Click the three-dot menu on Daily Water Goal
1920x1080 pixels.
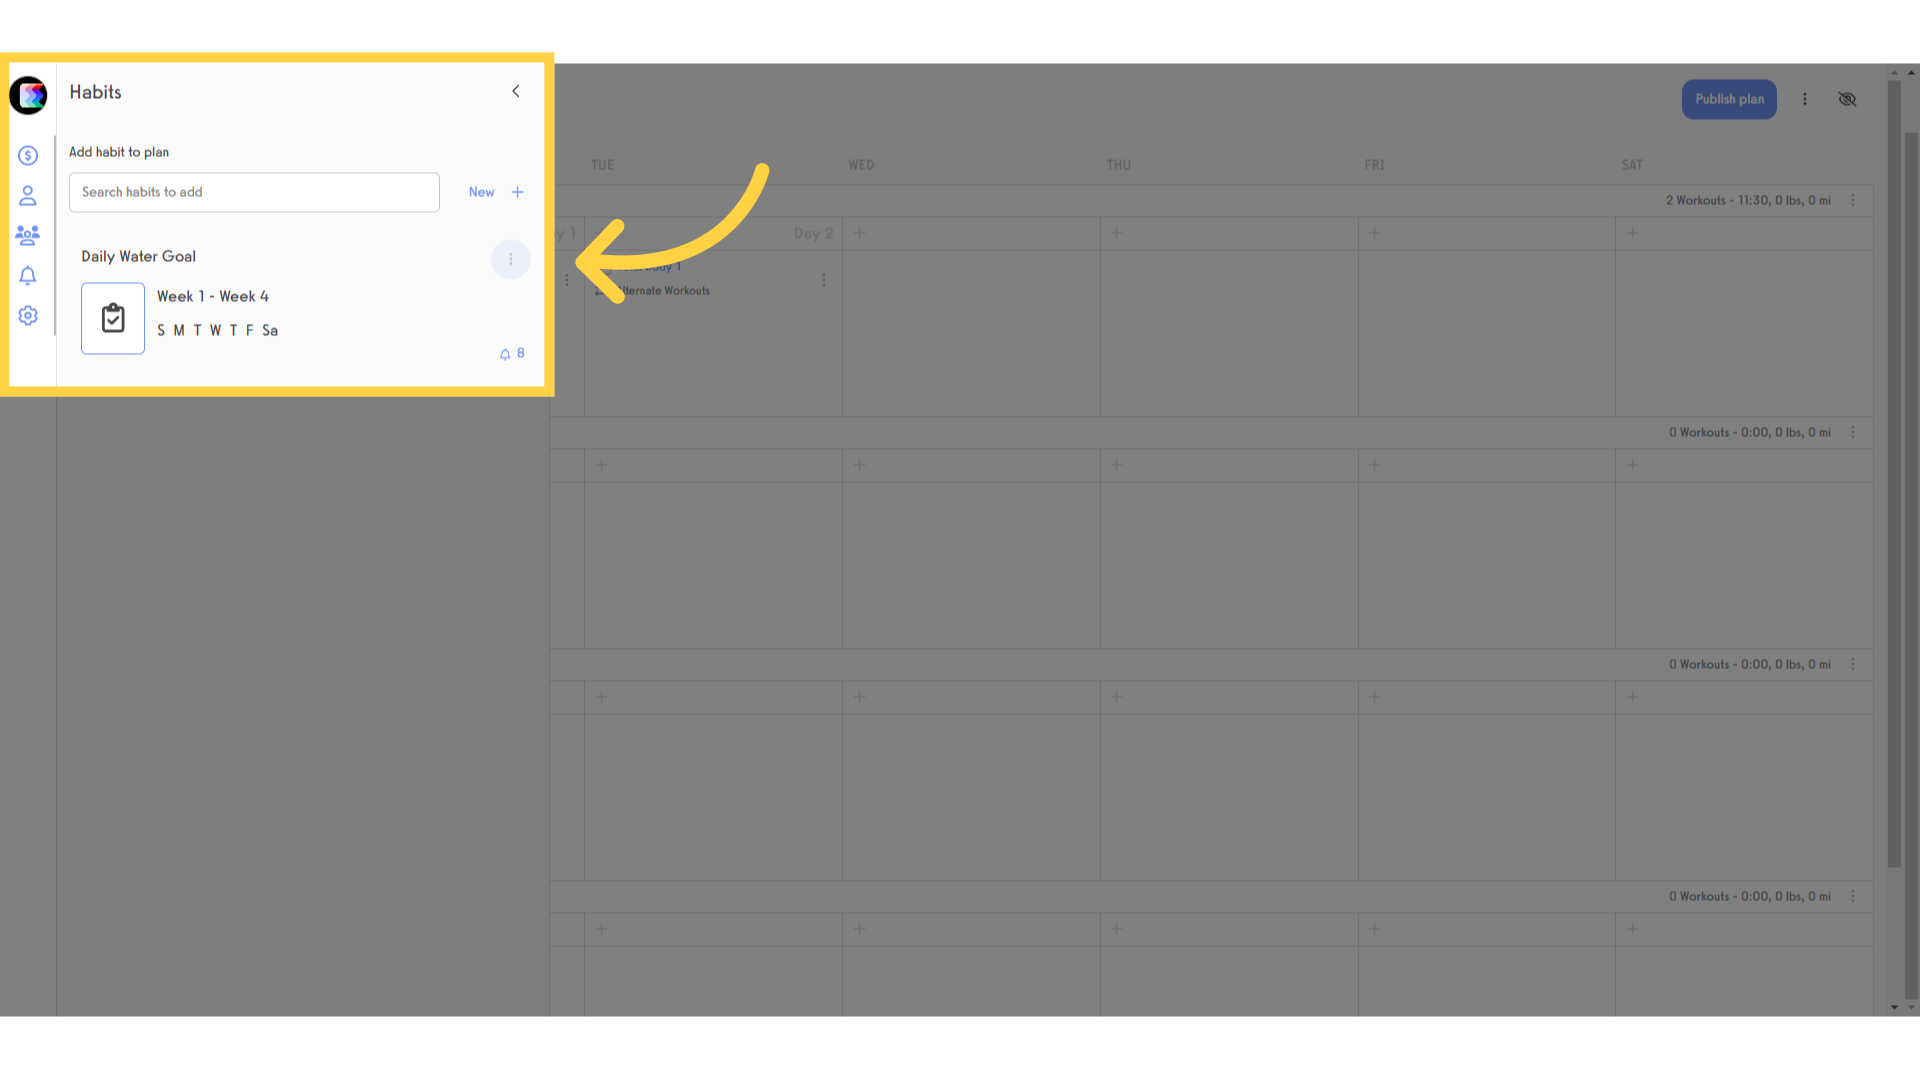tap(510, 260)
